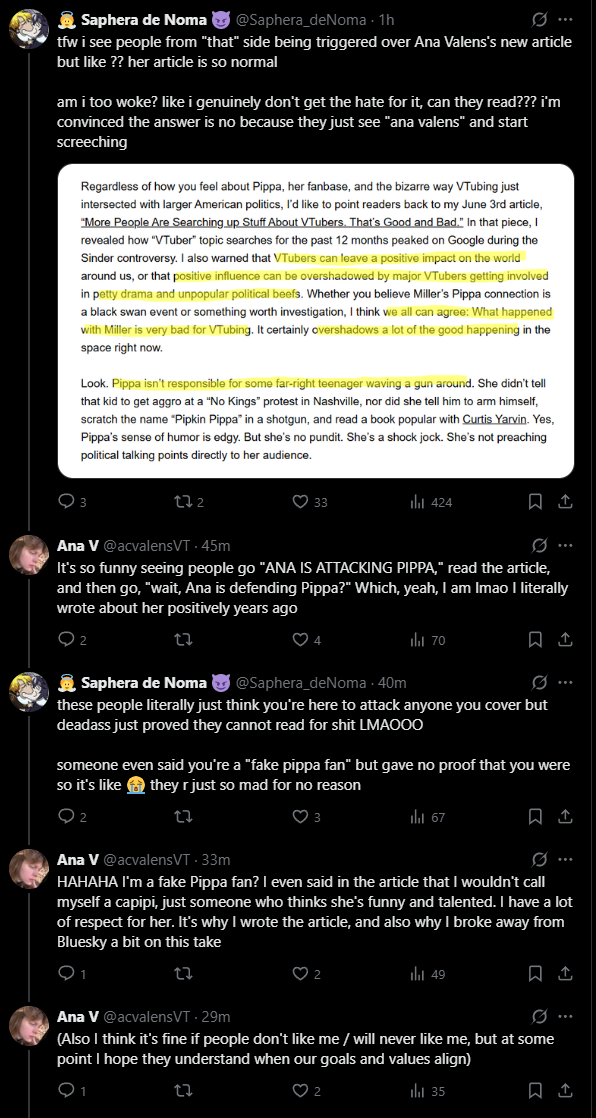Open the 40m timestamp on Saphera's reply

click(392, 683)
